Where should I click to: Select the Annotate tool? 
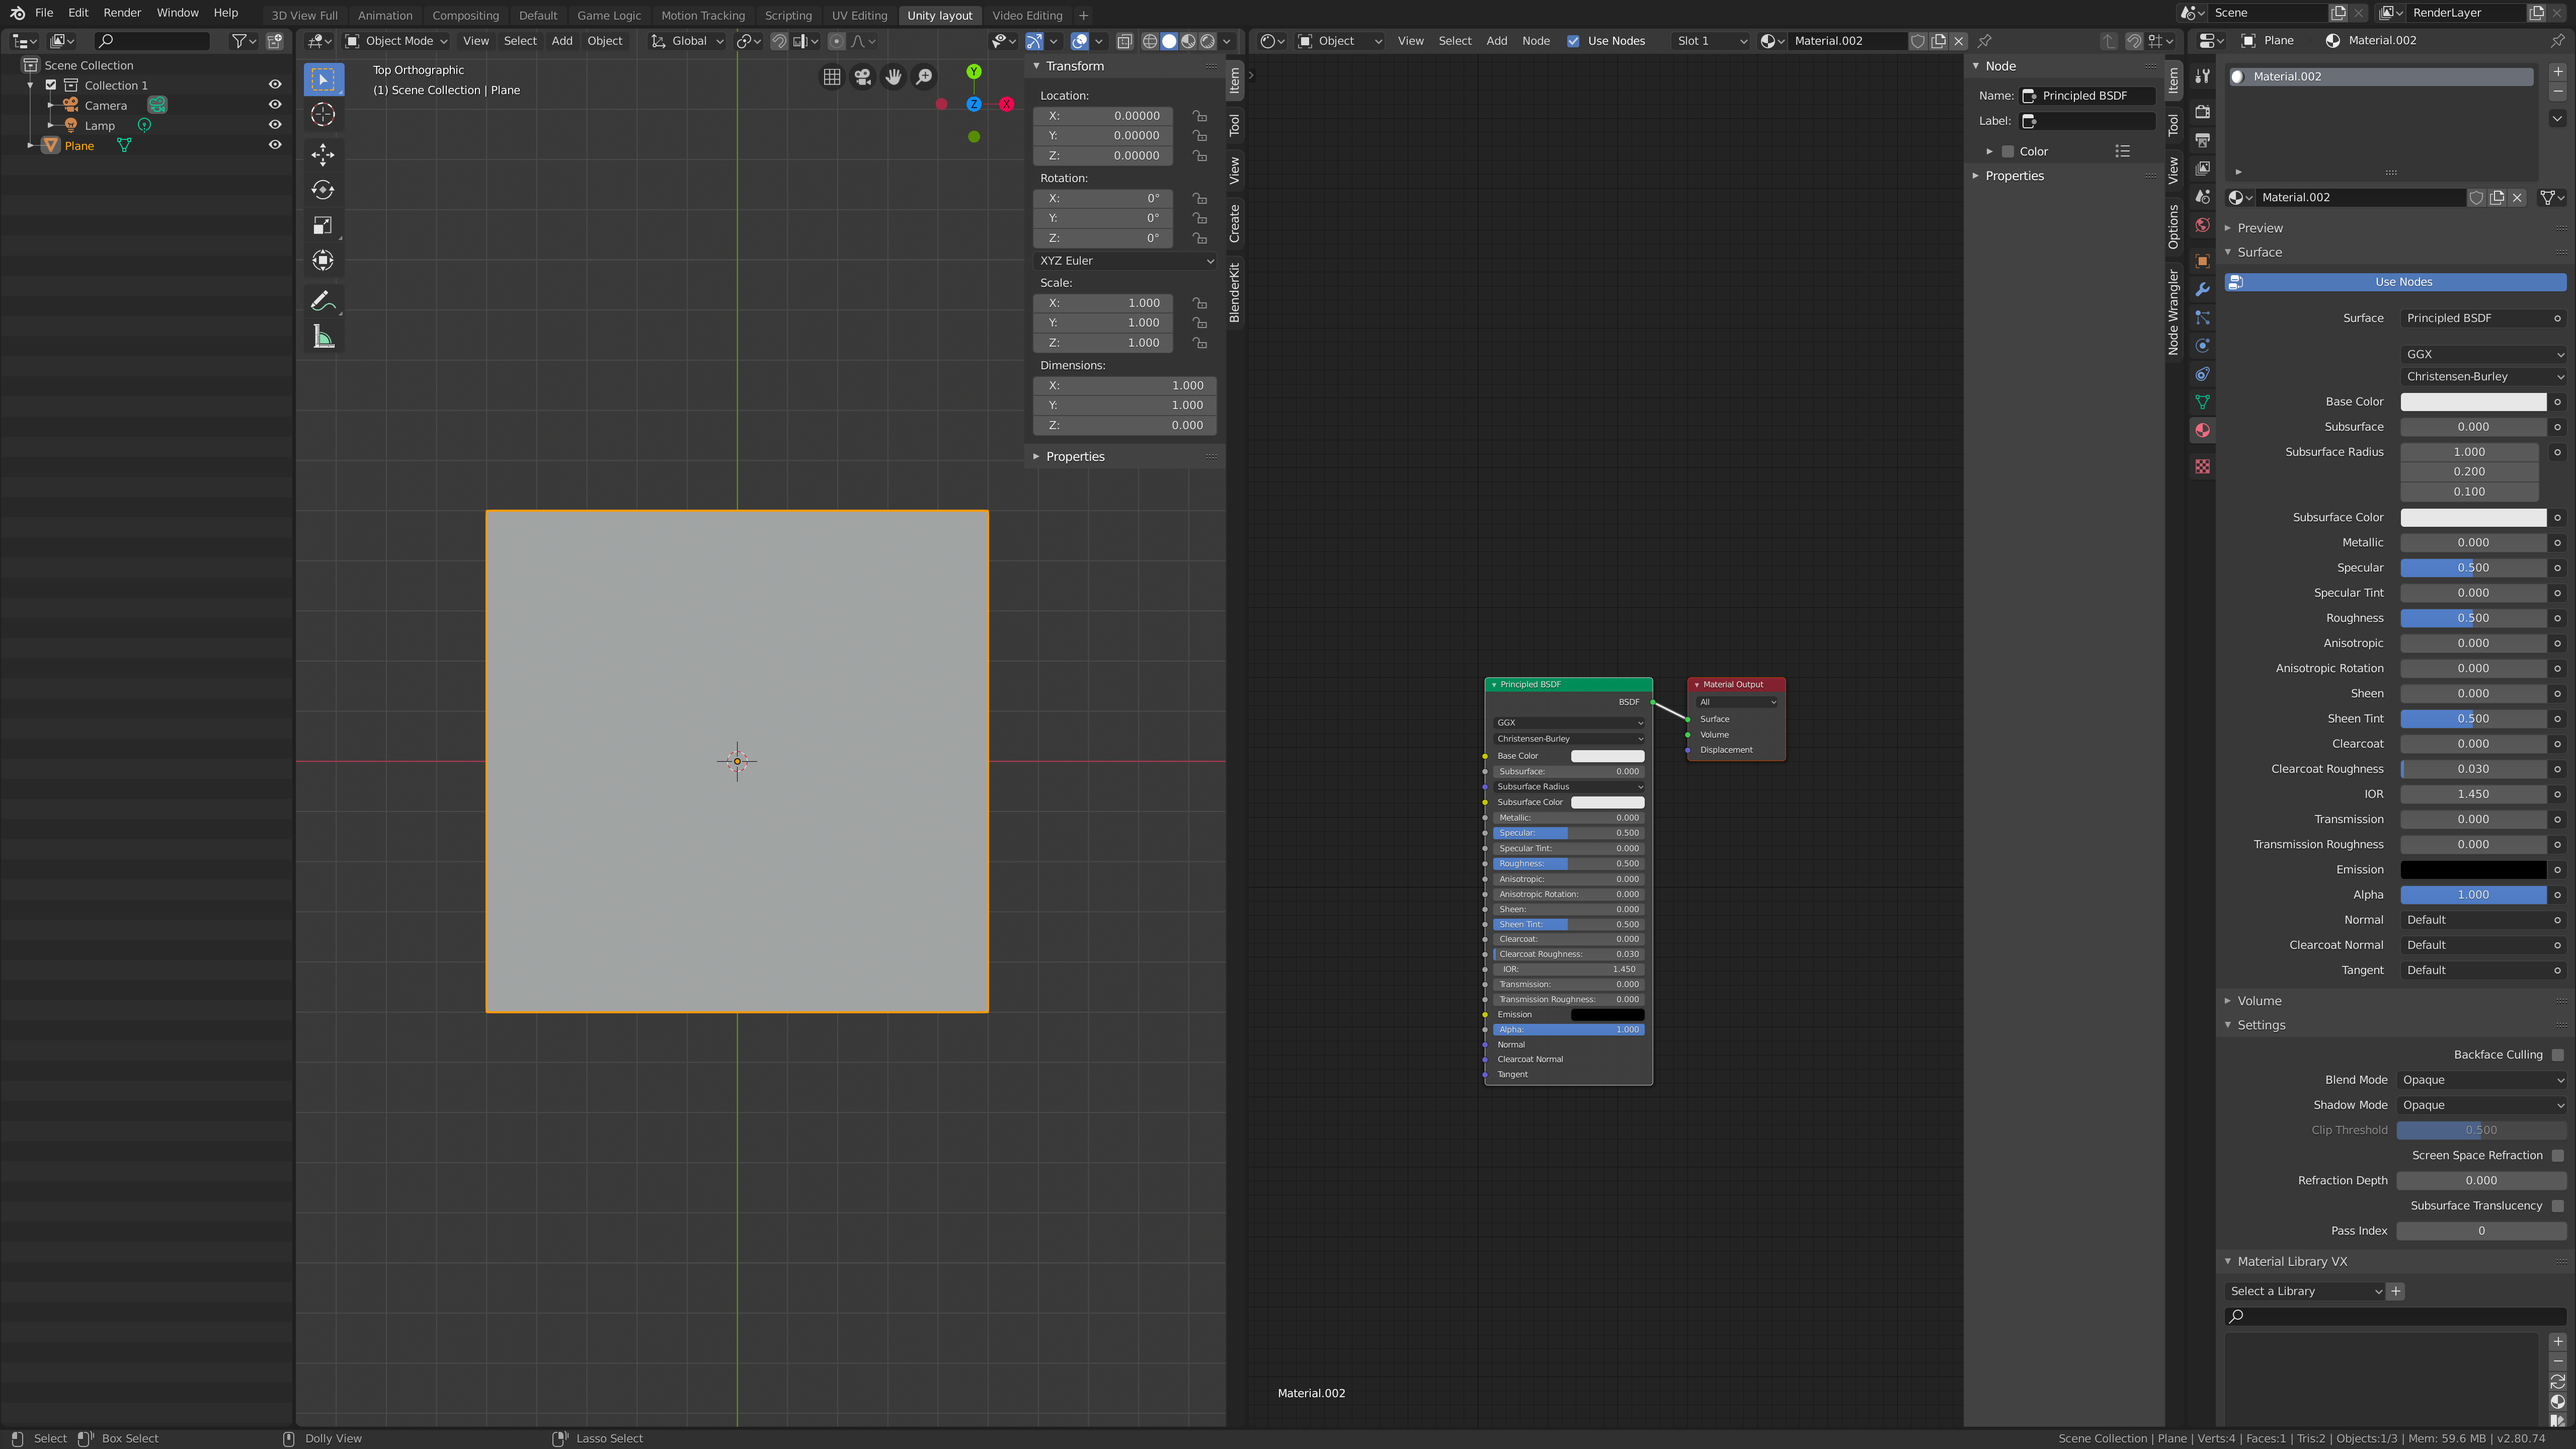pos(323,300)
